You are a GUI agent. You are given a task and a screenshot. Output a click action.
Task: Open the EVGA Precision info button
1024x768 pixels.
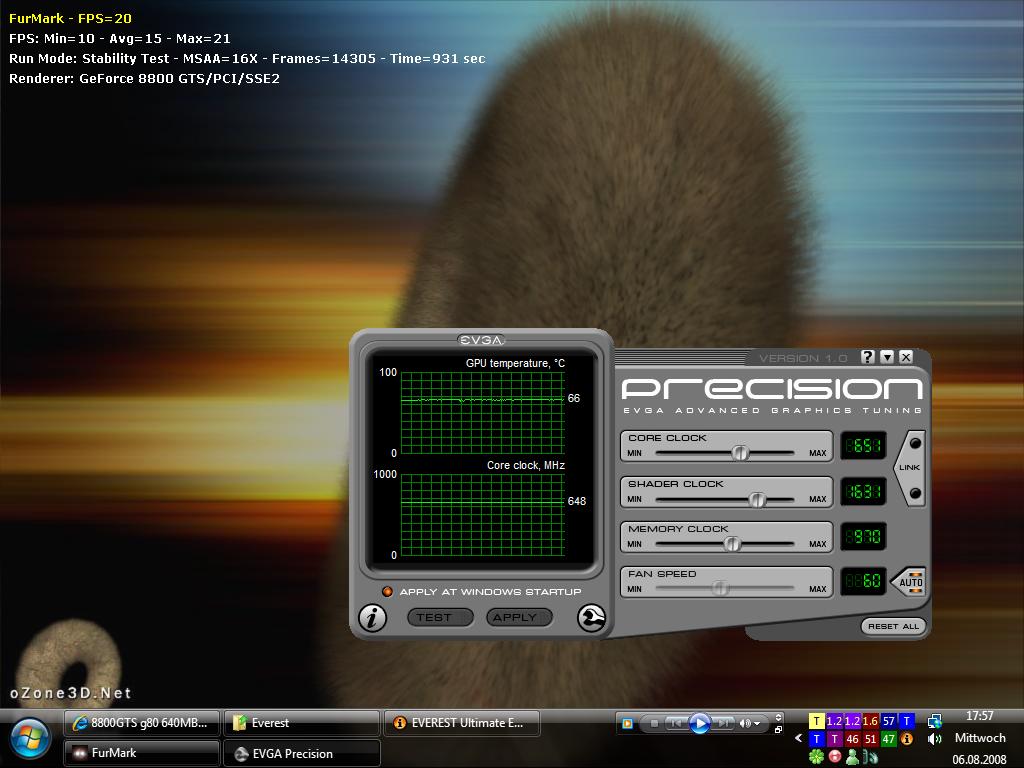click(x=372, y=617)
